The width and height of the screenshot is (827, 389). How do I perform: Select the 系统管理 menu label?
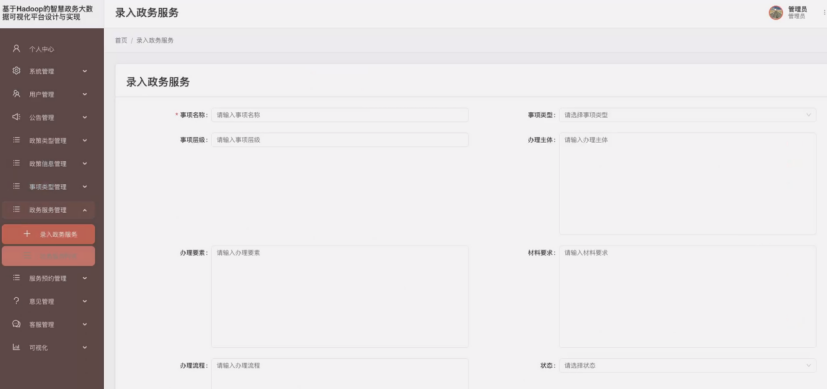[42, 71]
